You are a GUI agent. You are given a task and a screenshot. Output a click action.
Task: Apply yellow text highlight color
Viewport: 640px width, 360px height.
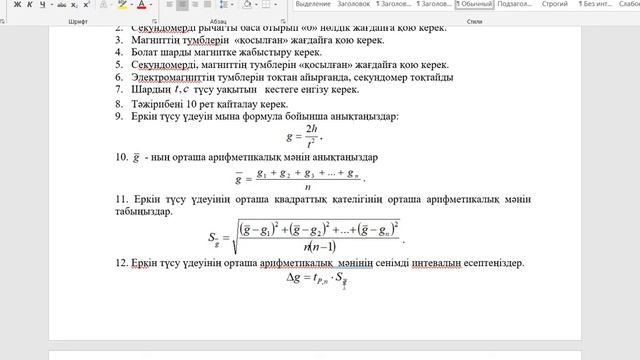(122, 5)
